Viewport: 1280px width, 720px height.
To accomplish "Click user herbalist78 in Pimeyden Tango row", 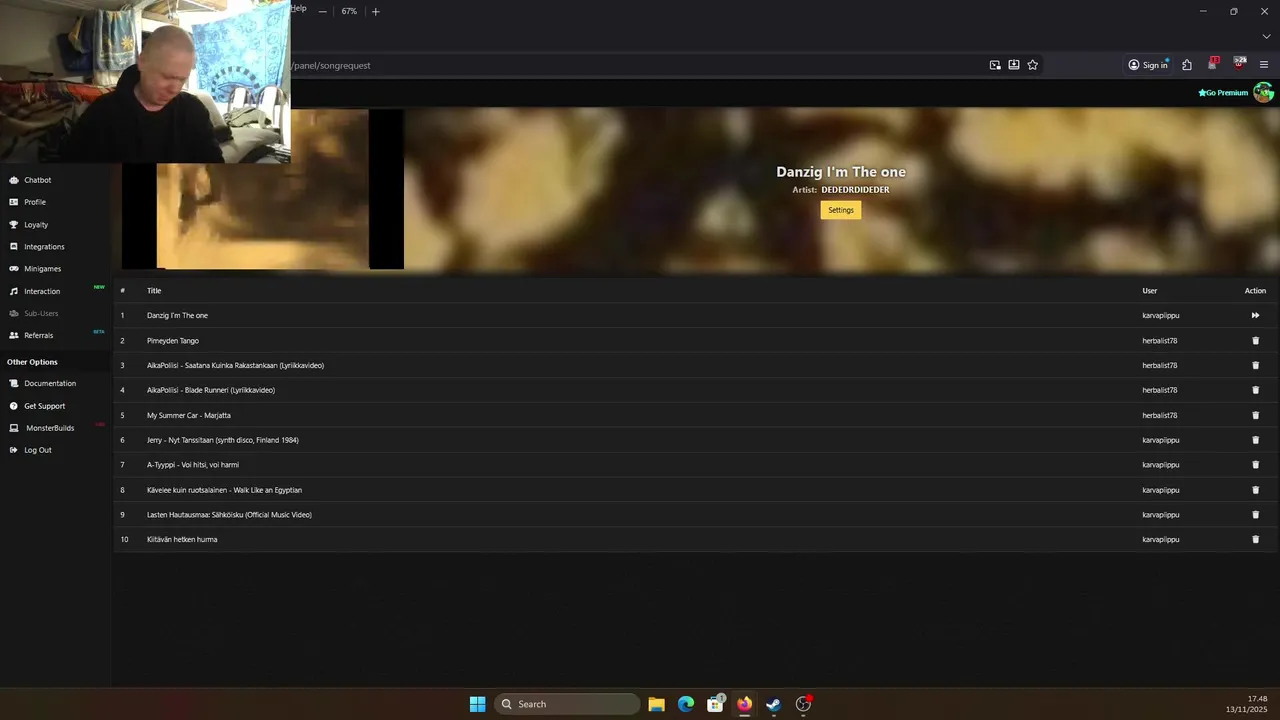I will [1160, 340].
